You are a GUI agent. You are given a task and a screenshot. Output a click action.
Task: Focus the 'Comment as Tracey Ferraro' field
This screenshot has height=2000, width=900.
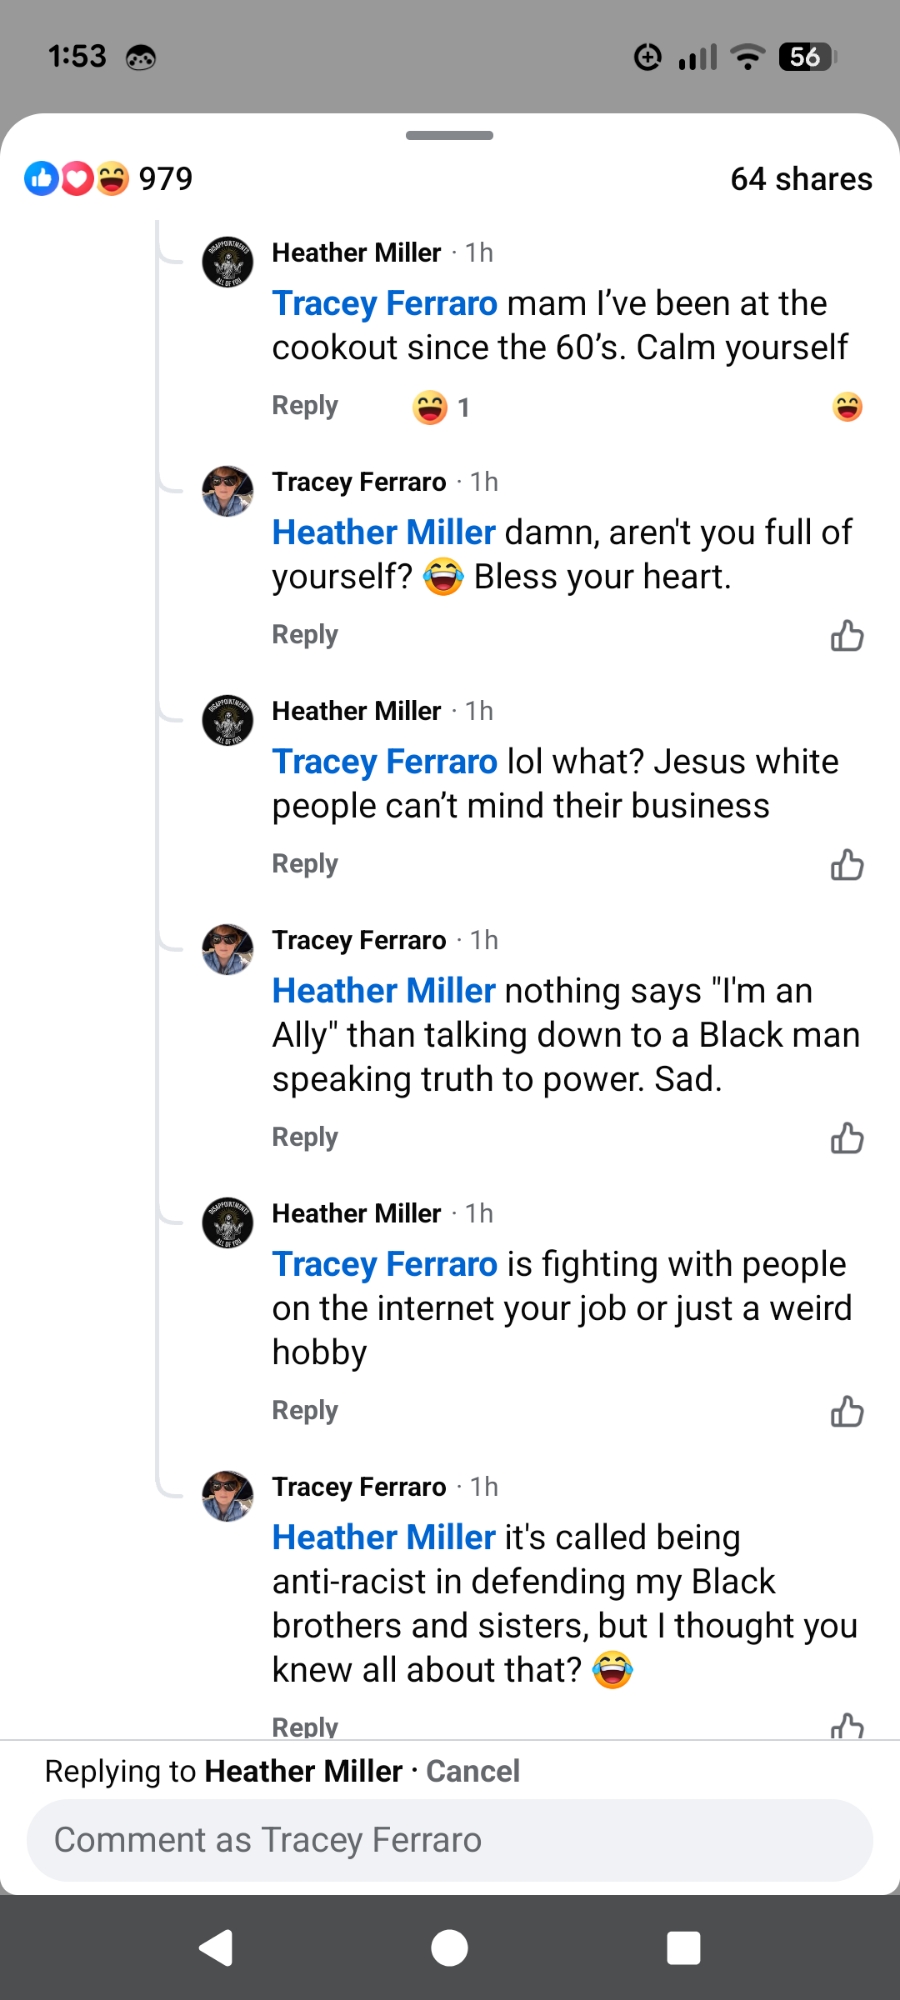pyautogui.click(x=449, y=1840)
